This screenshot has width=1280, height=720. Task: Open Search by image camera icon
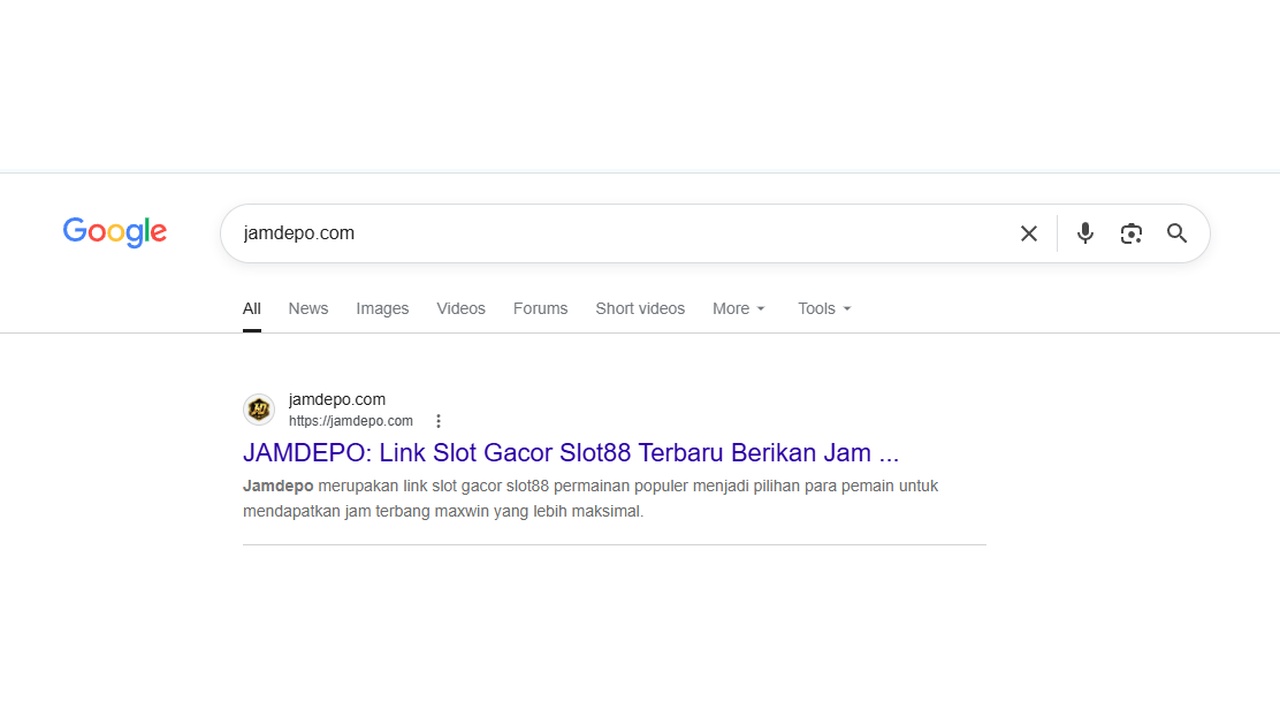[1131, 233]
